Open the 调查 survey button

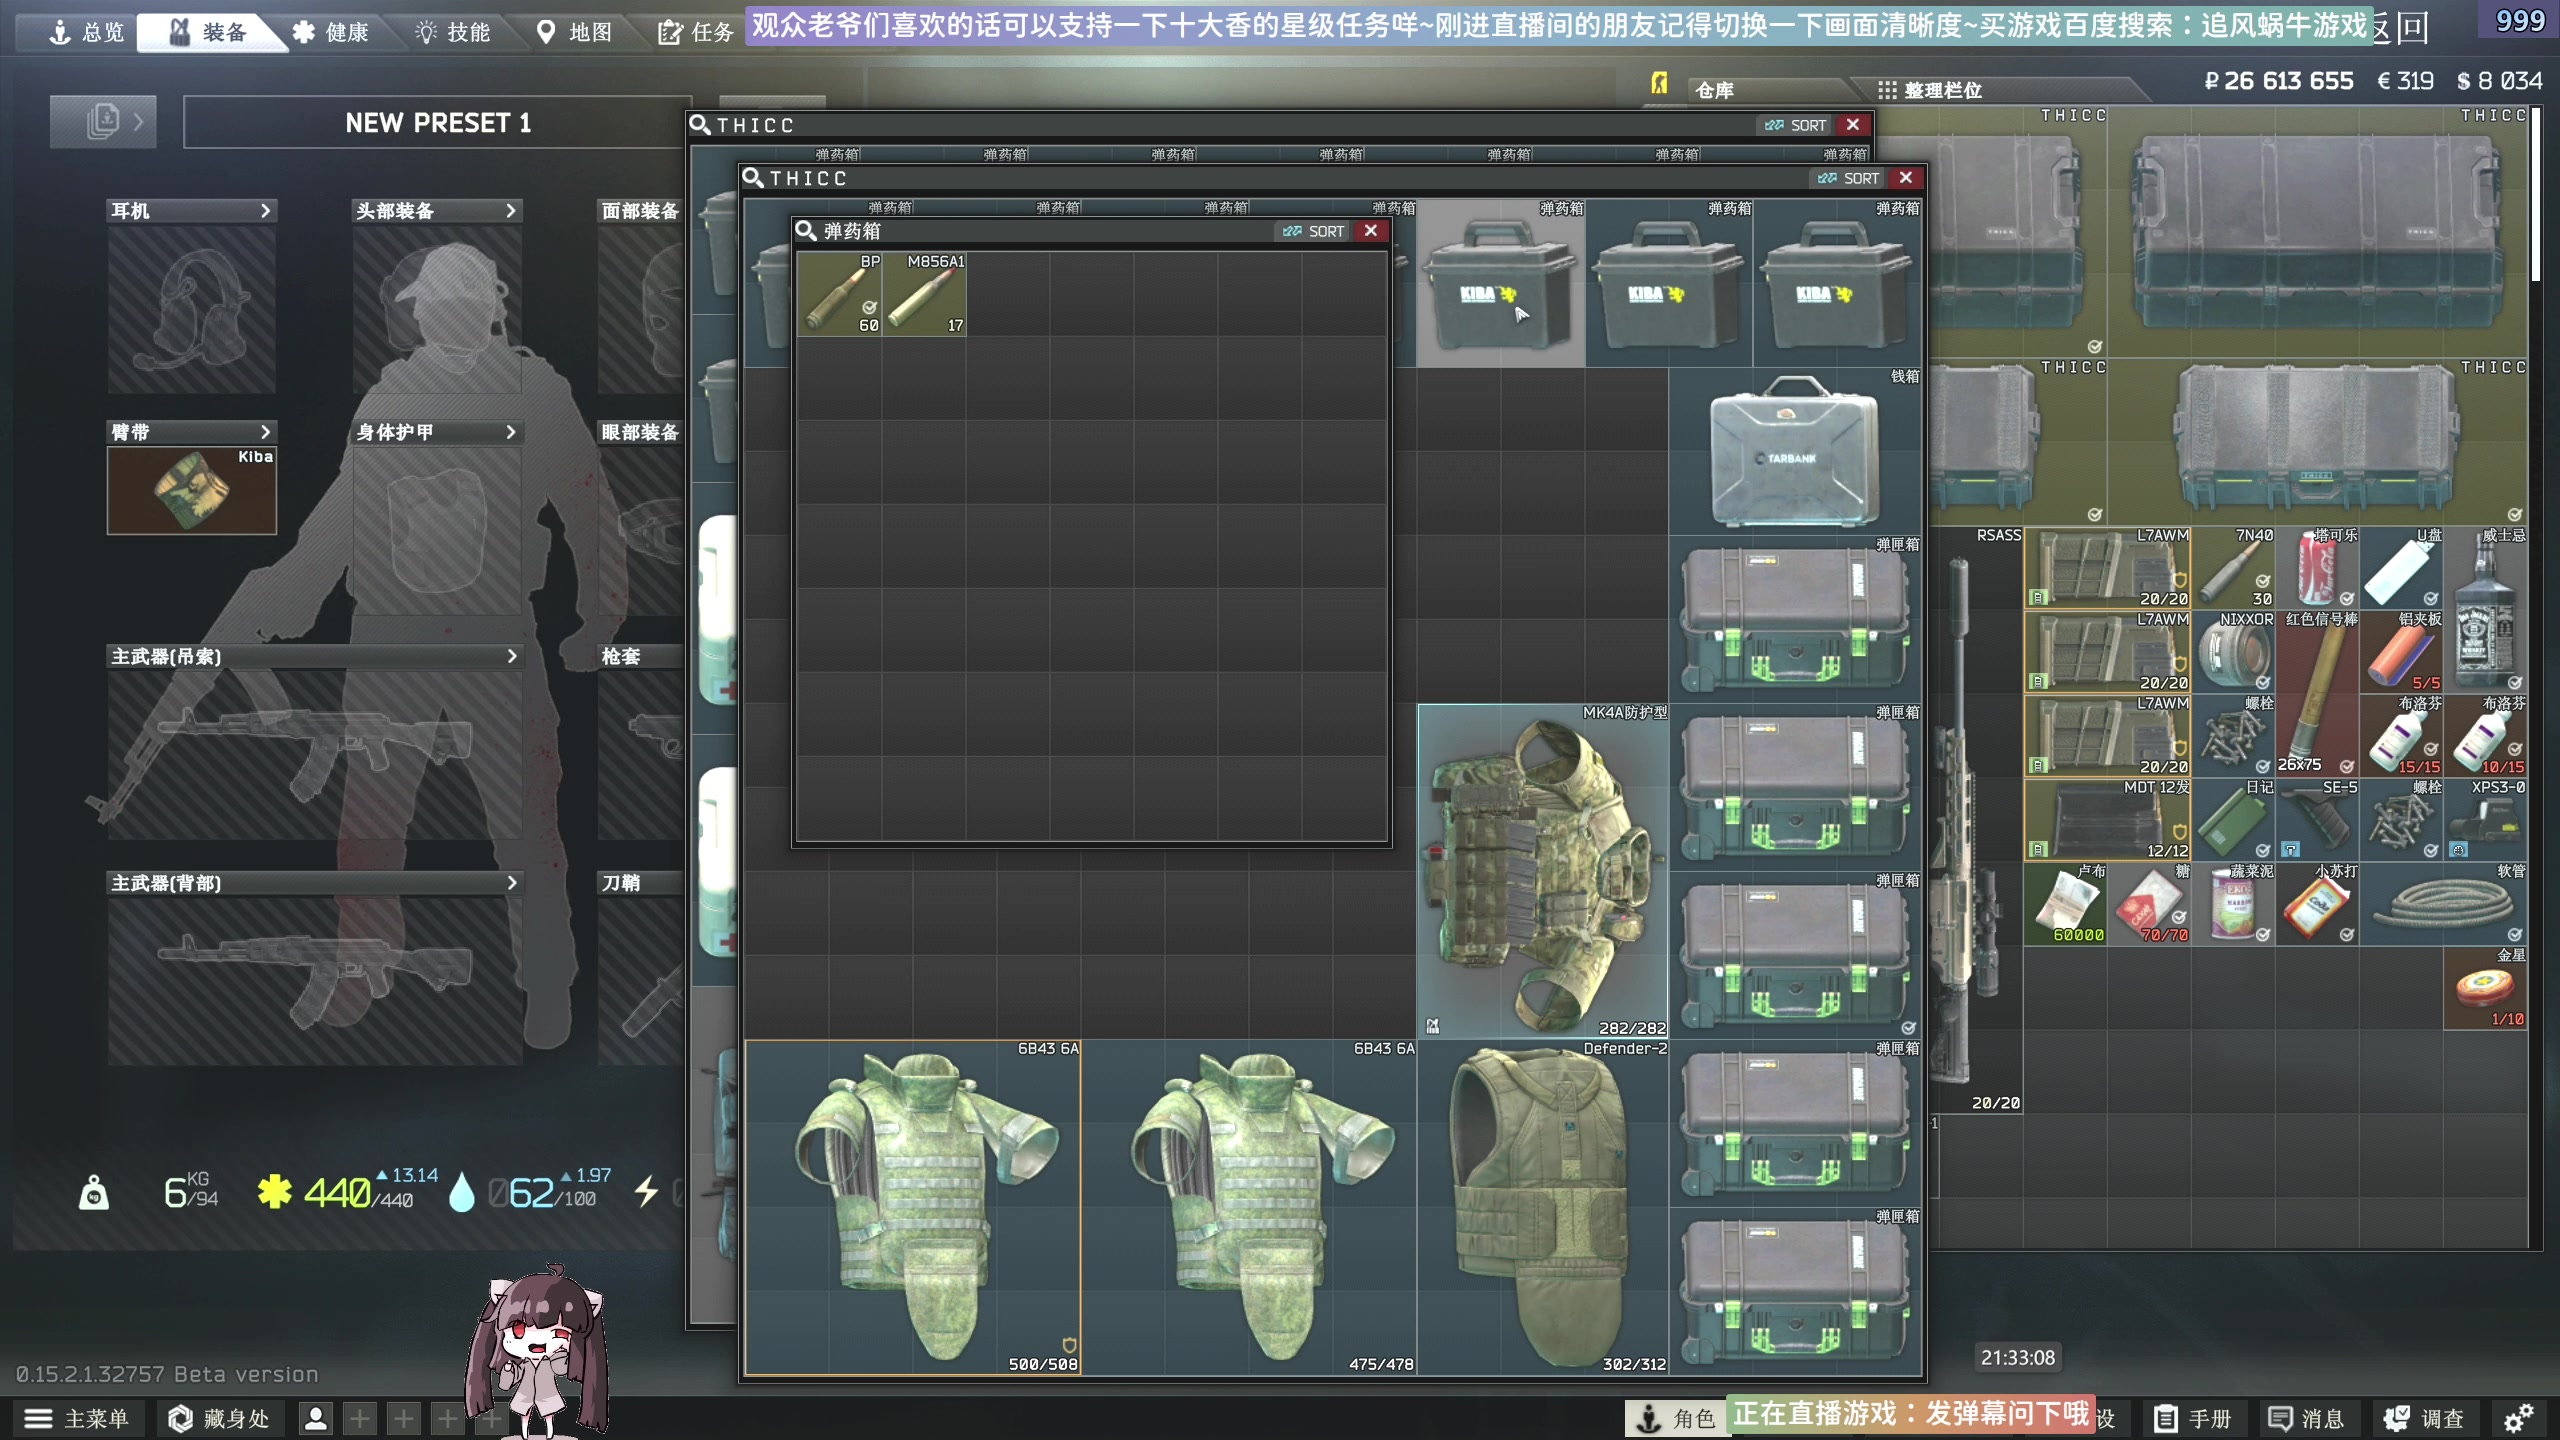[2424, 1418]
